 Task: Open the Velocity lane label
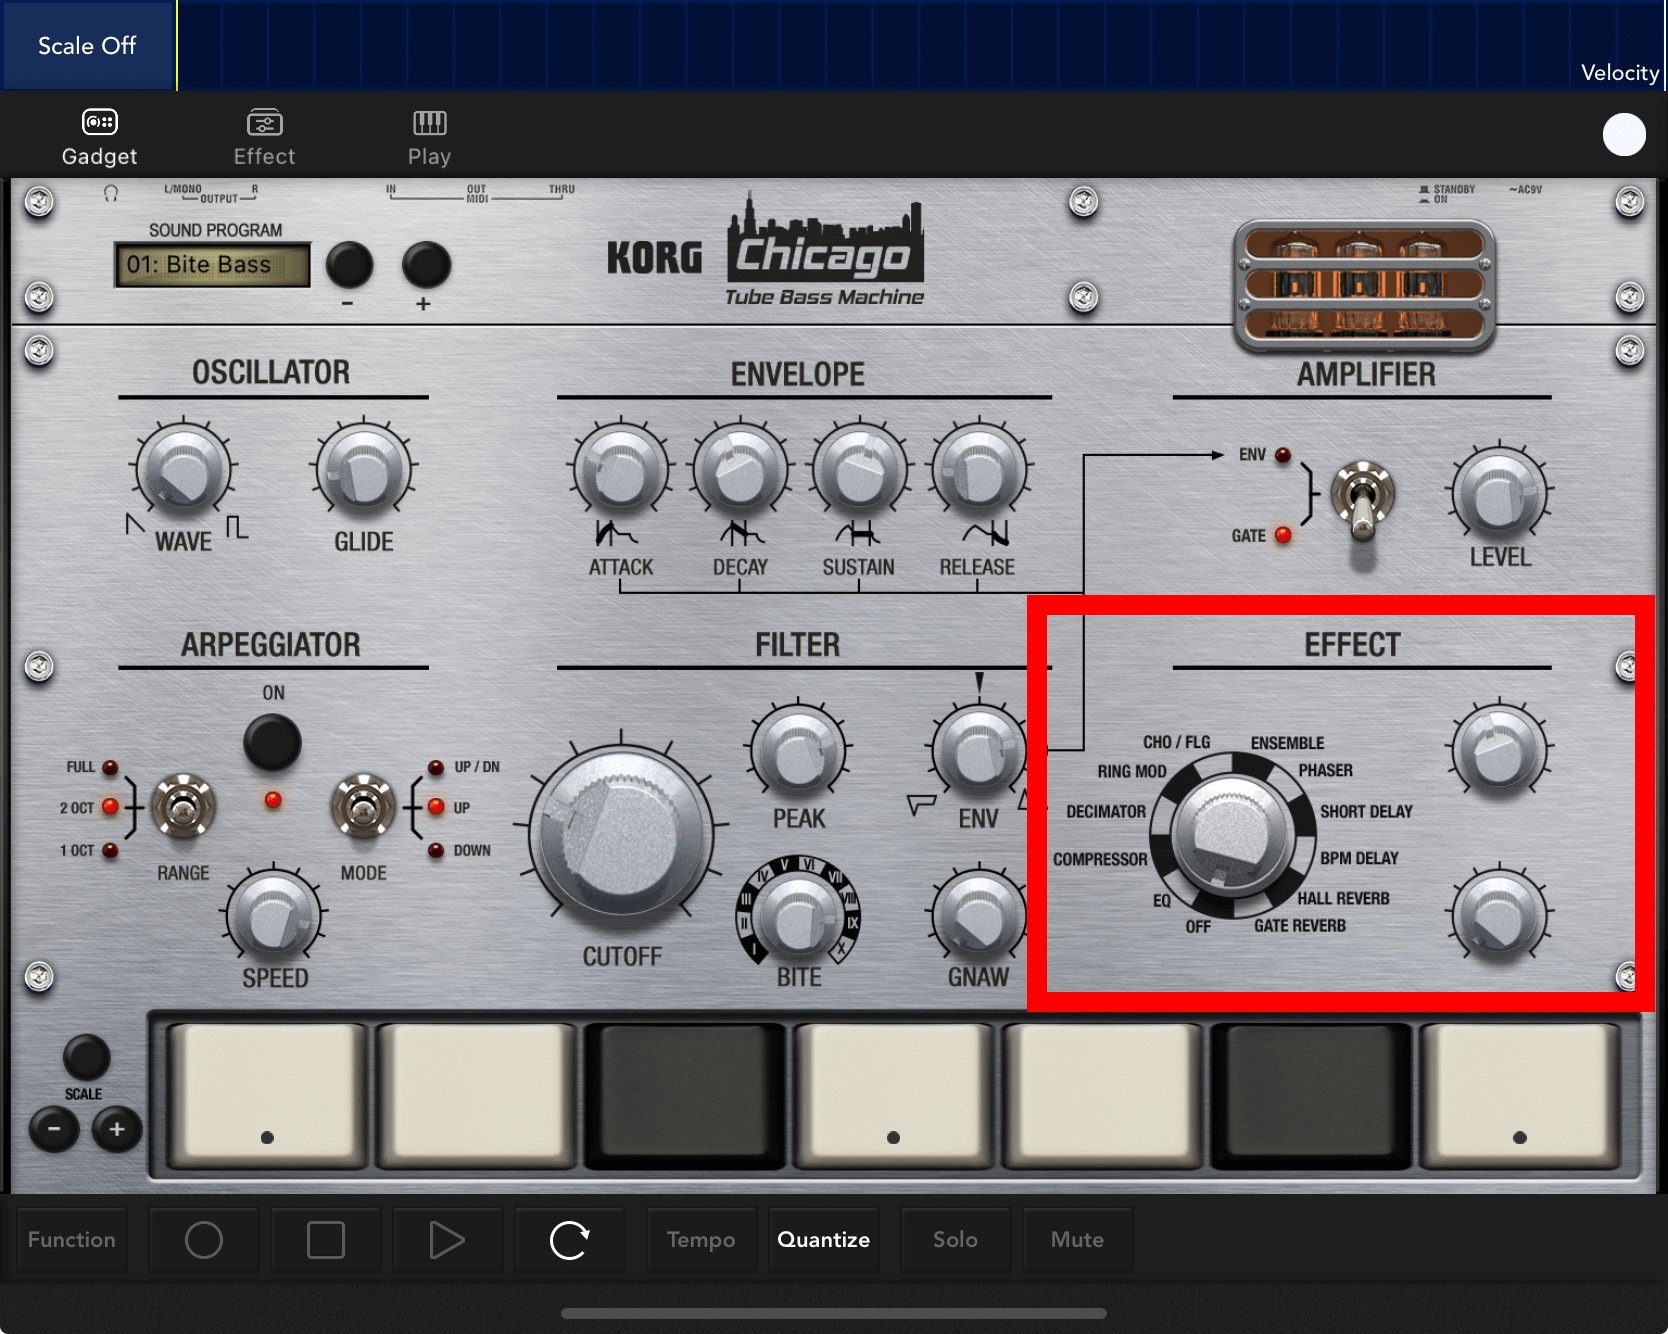pos(1619,73)
